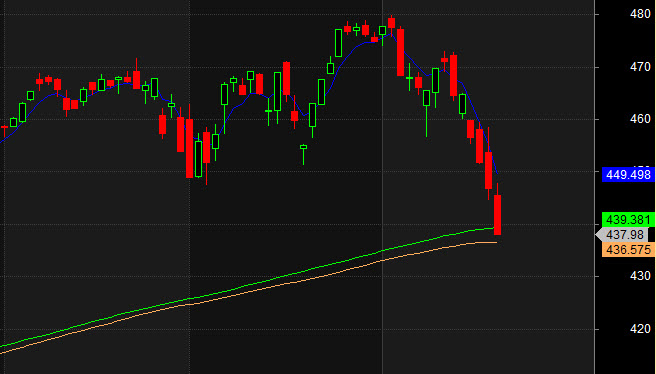Image resolution: width=656 pixels, height=374 pixels.
Task: Click the blue 449.498 price label
Action: 628,174
